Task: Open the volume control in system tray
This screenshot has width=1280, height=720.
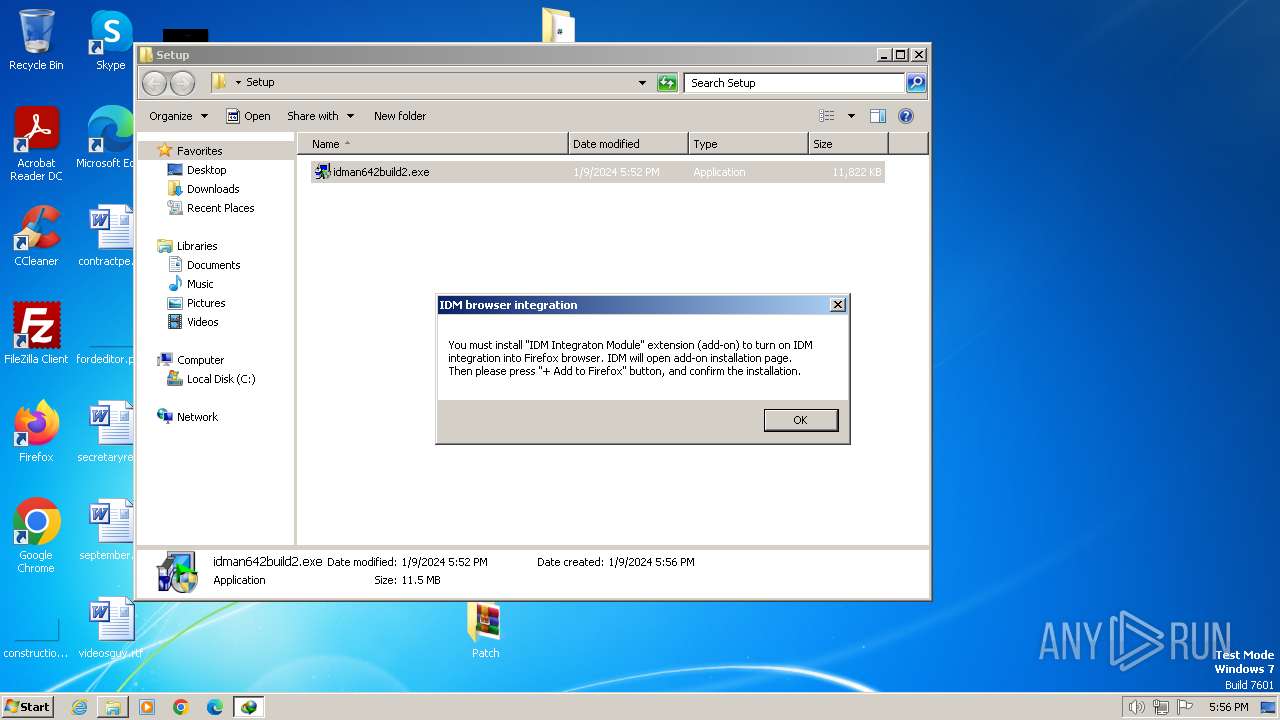Action: 1136,707
